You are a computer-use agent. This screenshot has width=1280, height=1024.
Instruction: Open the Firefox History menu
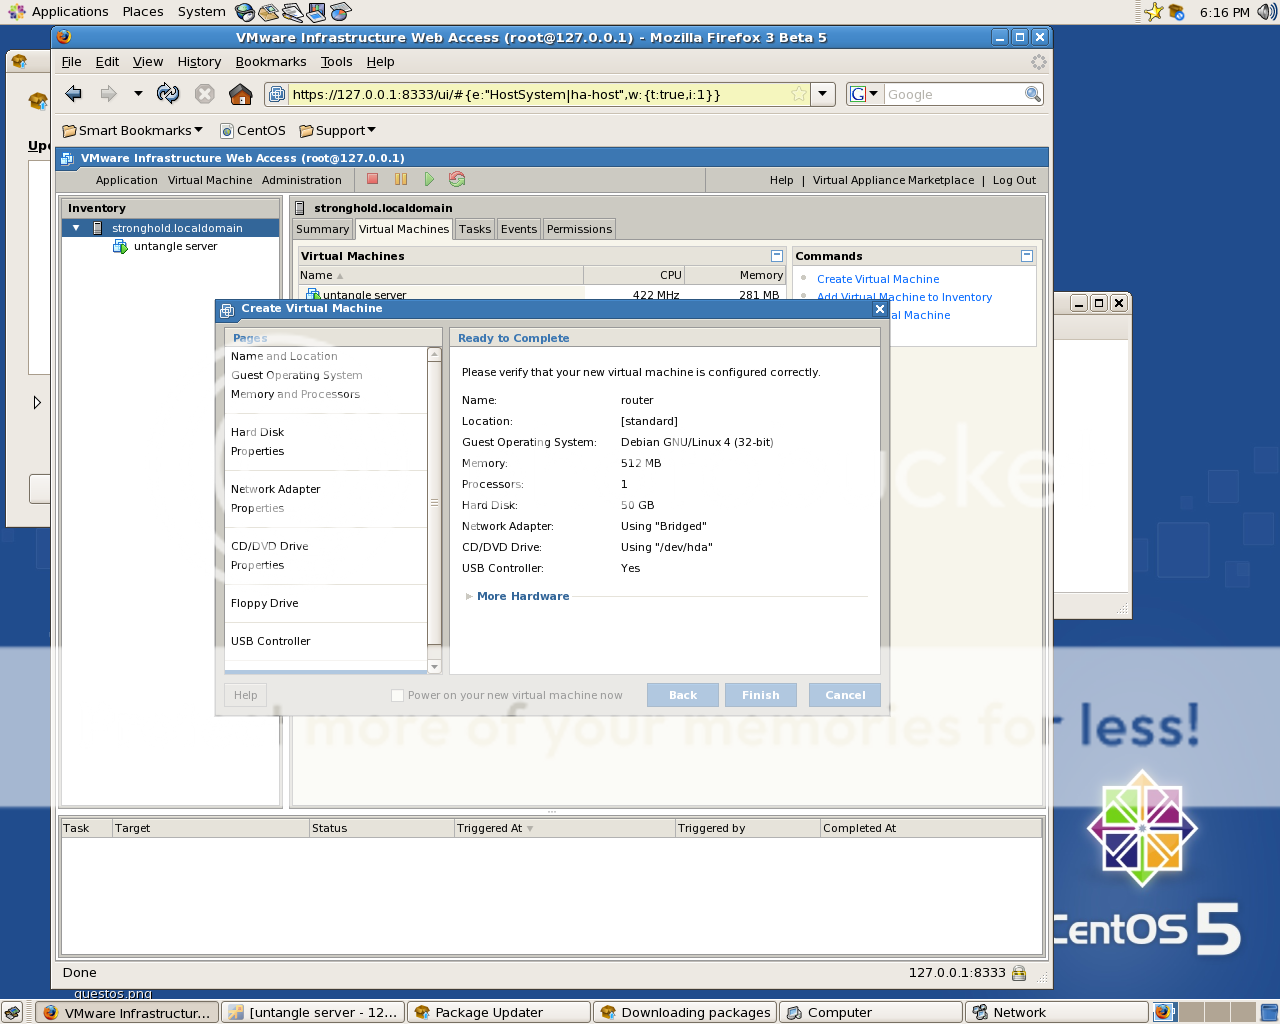coord(199,61)
